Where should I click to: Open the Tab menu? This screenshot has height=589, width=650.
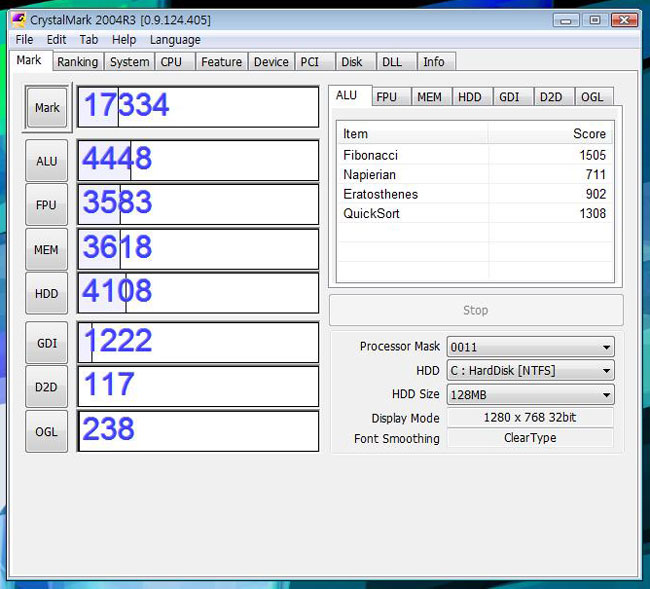(89, 40)
